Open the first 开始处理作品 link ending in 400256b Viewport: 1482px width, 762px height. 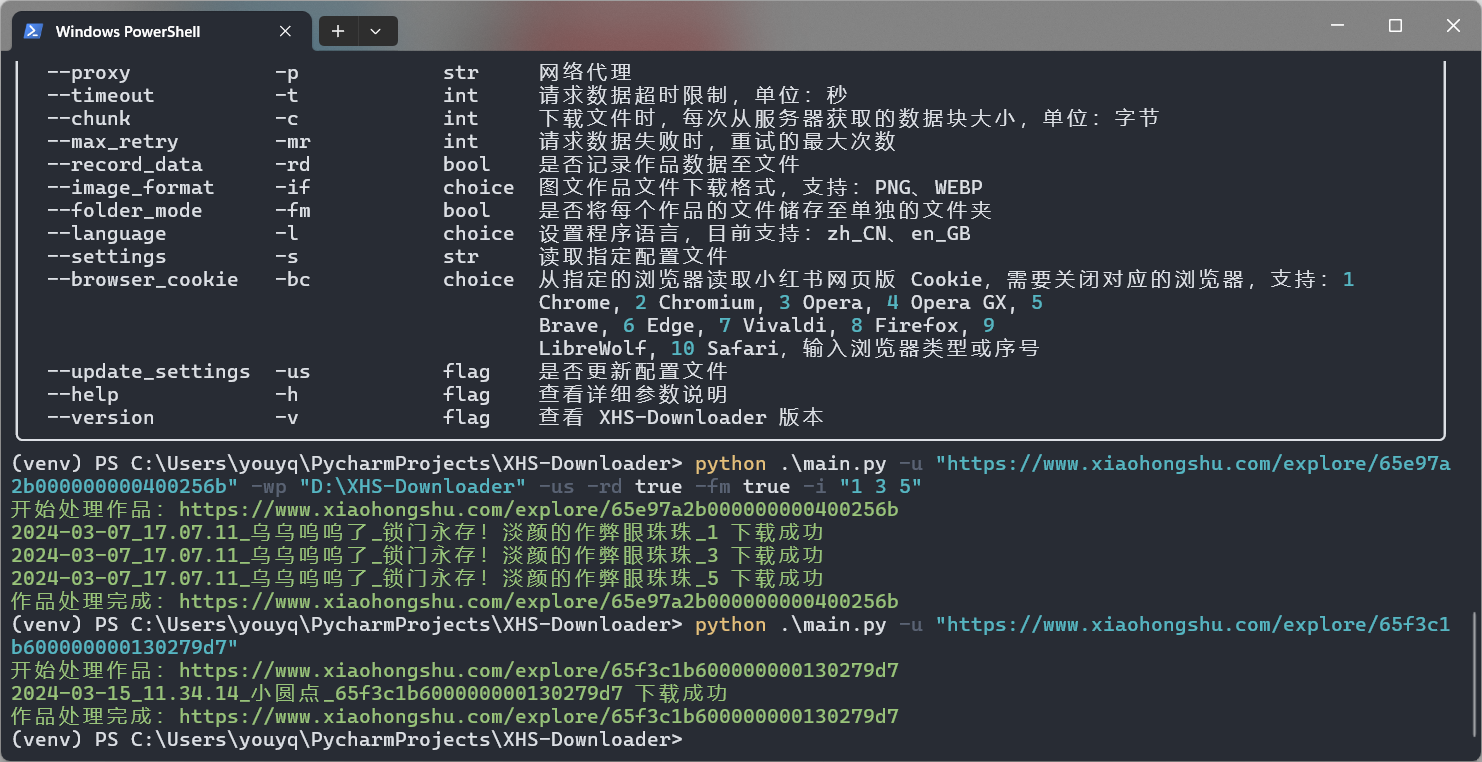[x=538, y=510]
